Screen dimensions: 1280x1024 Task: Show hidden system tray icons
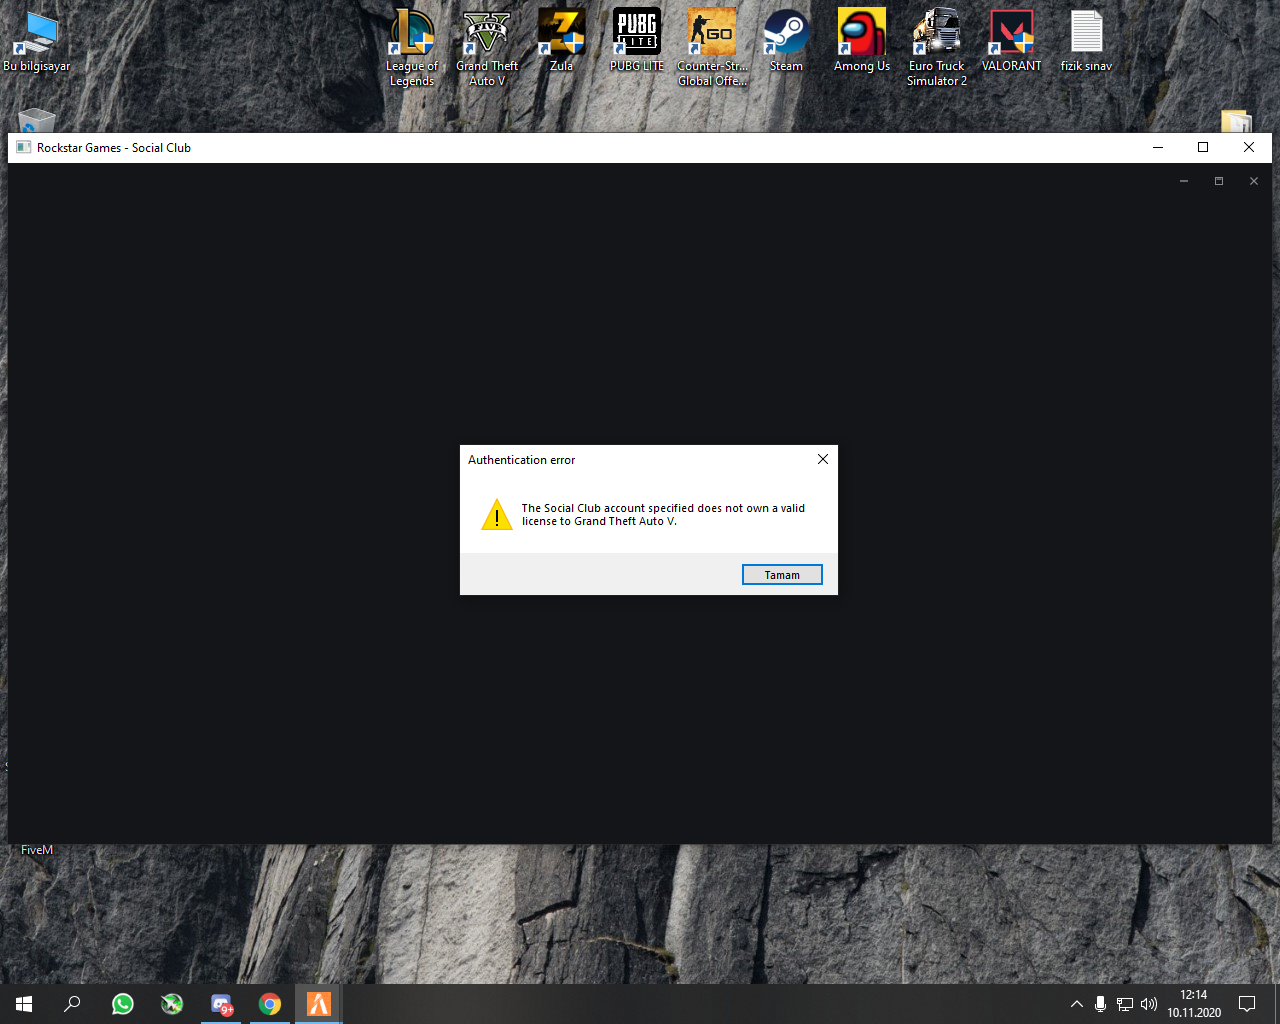click(x=1076, y=1004)
